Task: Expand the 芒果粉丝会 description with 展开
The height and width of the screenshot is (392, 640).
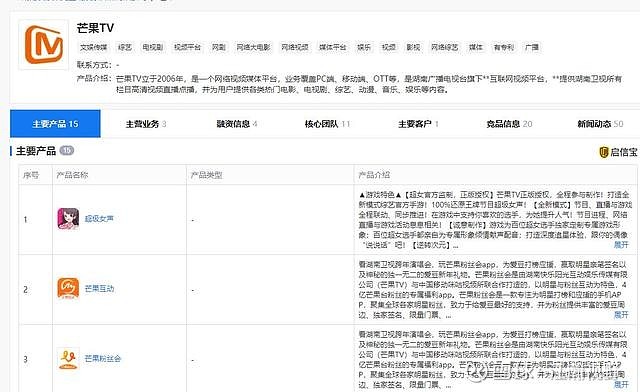Action: point(621,385)
